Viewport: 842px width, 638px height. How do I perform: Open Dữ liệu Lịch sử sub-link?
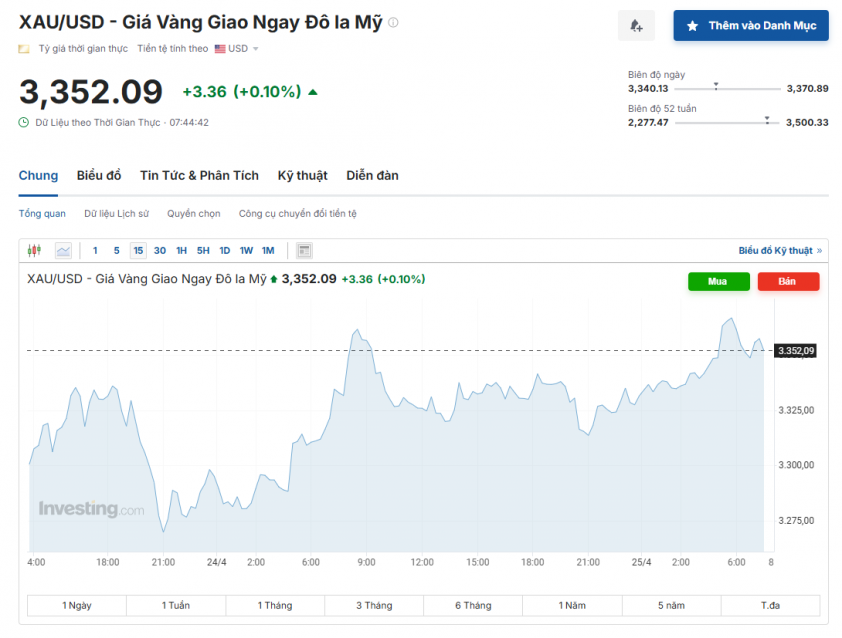(116, 213)
